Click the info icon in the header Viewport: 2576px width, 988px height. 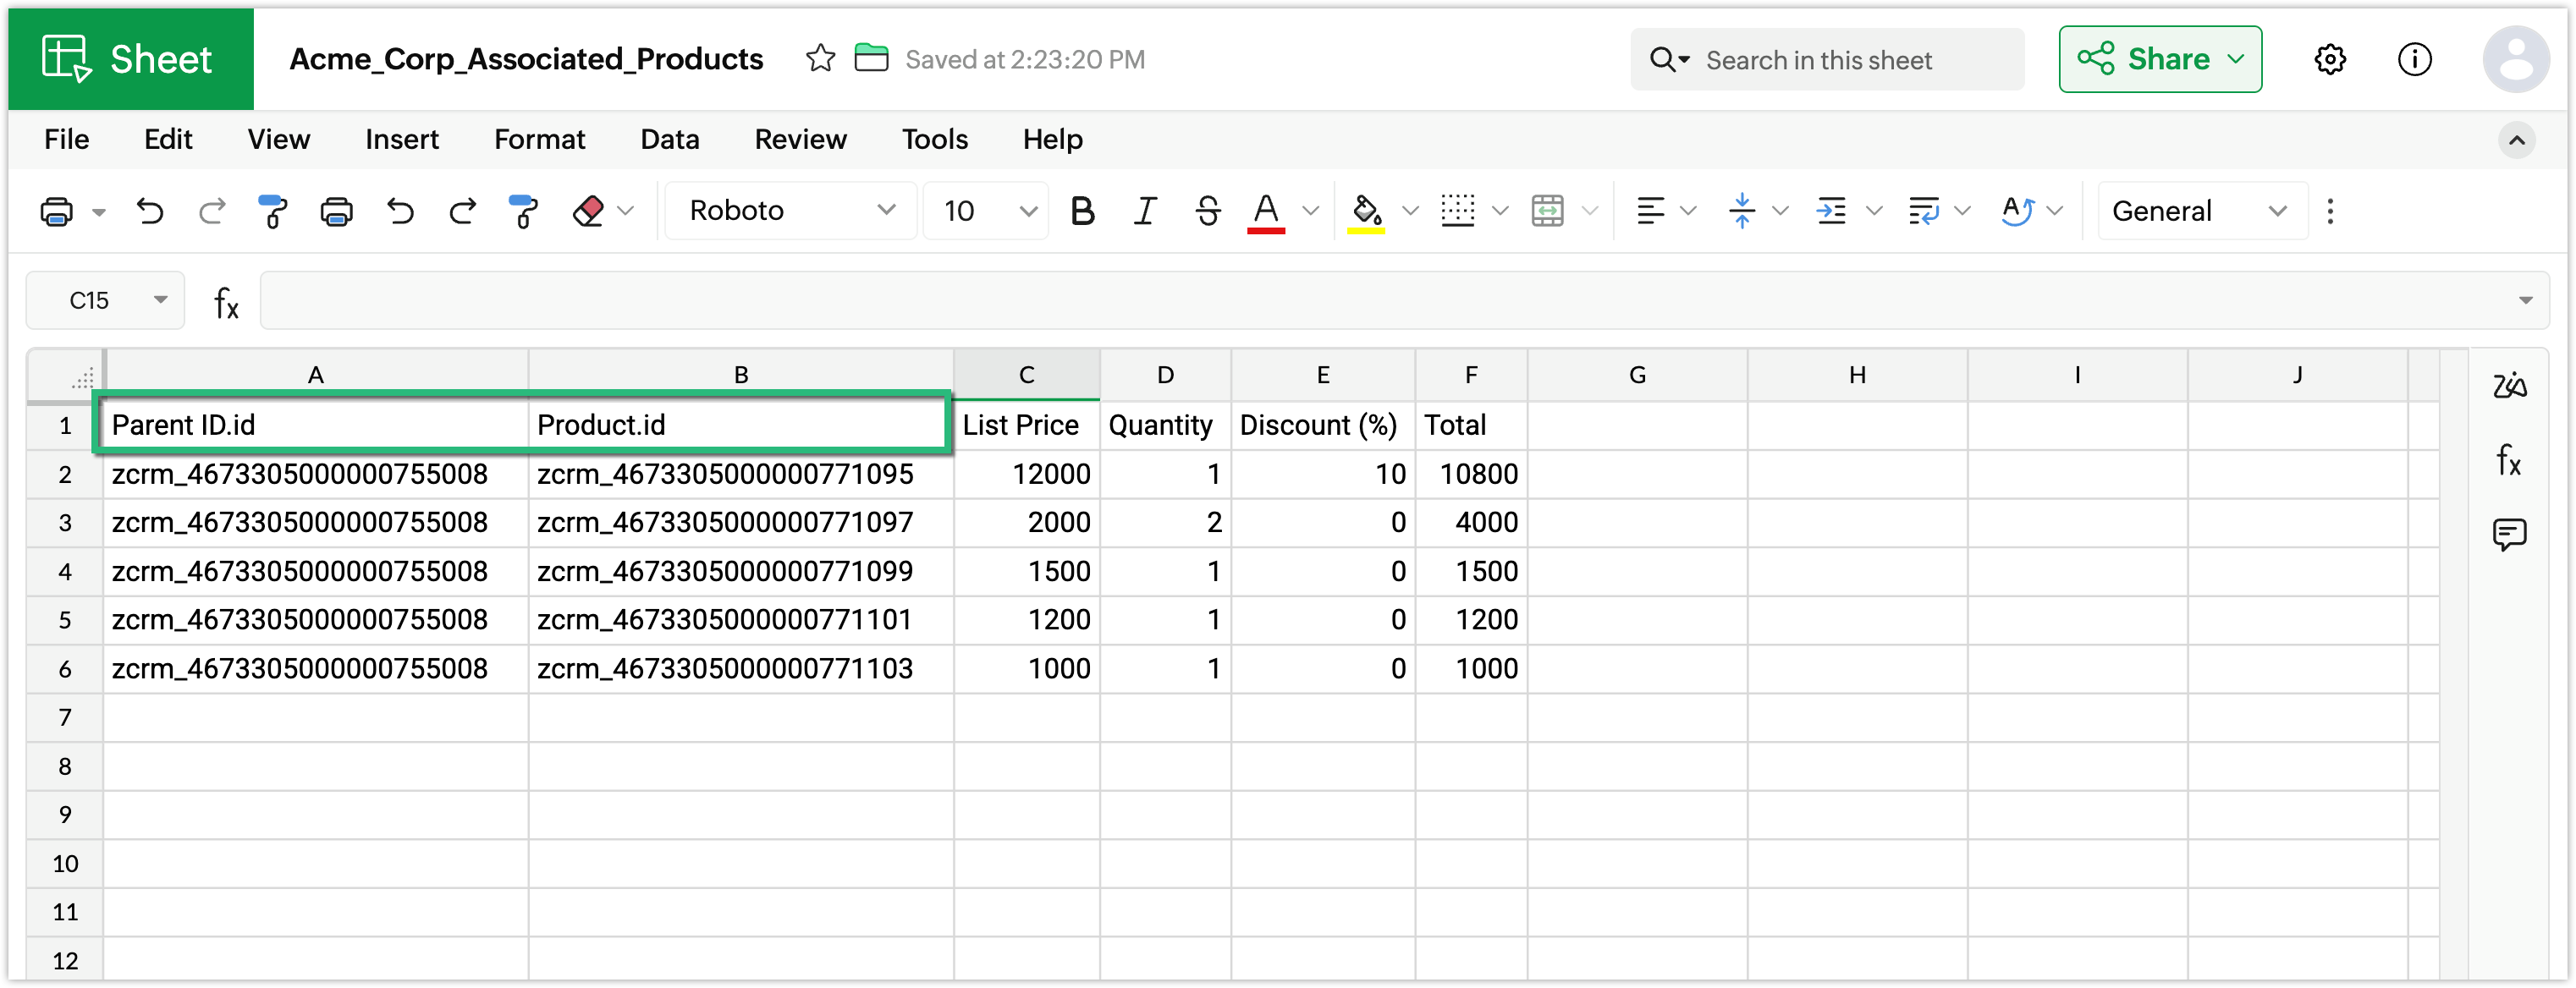(2415, 60)
